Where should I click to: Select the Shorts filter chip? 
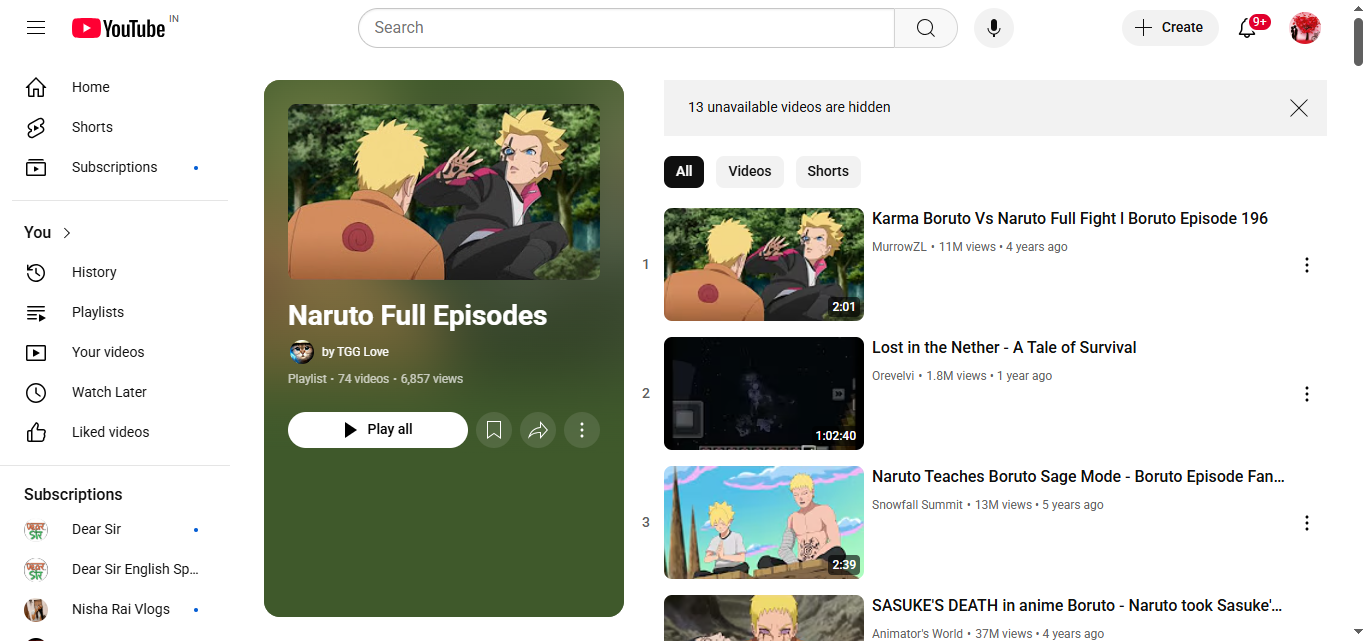click(828, 171)
